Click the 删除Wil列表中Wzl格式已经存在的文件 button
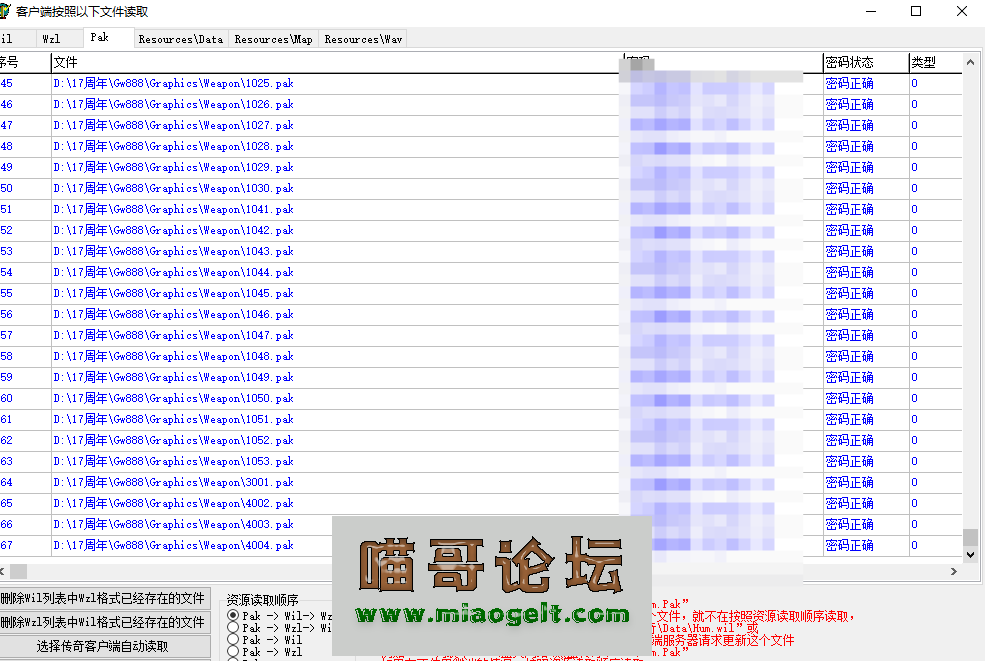 click(104, 596)
